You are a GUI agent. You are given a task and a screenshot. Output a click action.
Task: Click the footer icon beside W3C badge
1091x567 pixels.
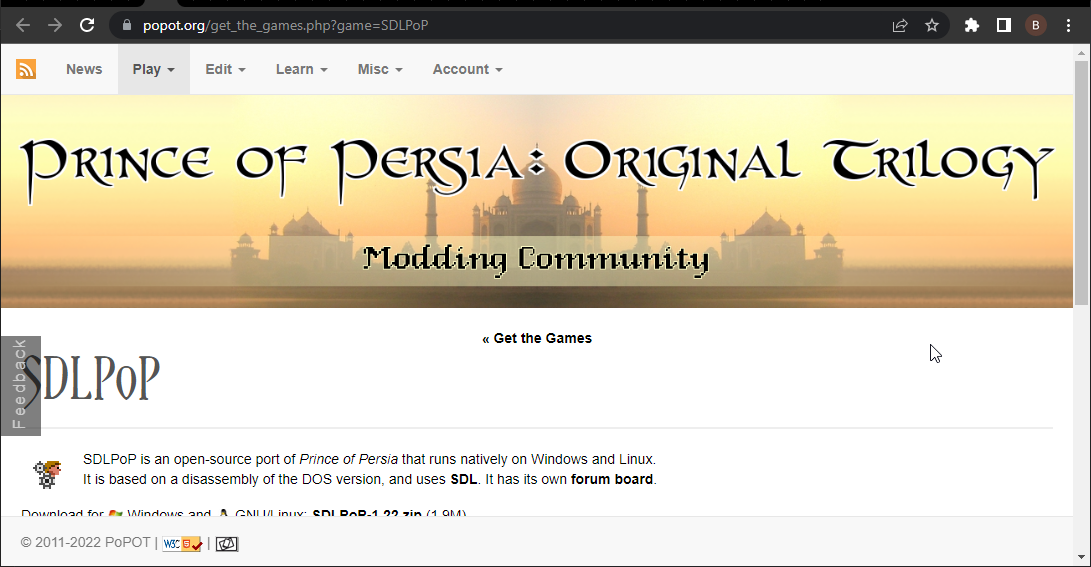[227, 544]
